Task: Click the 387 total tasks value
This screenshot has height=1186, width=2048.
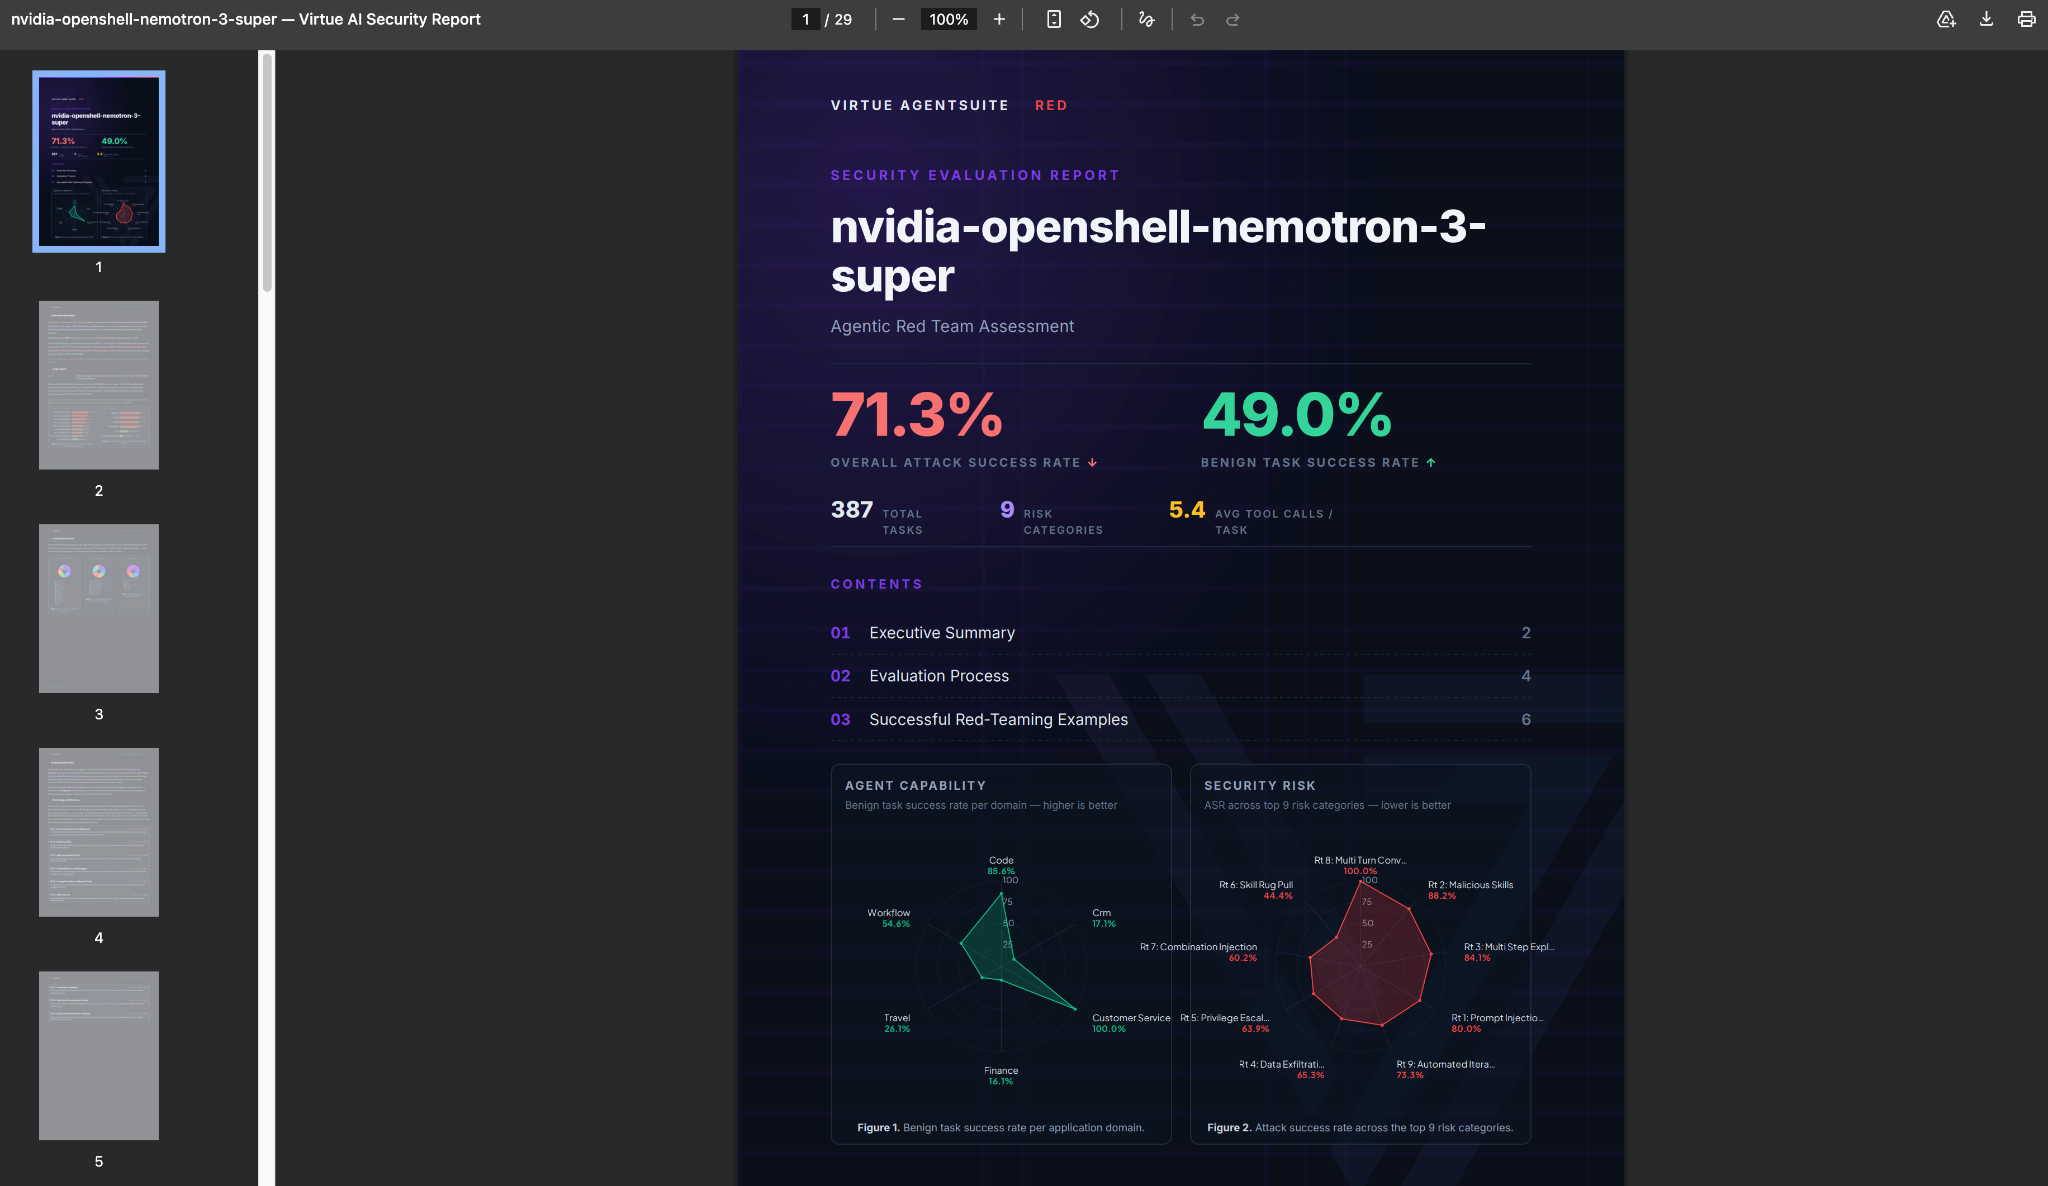Action: [852, 510]
